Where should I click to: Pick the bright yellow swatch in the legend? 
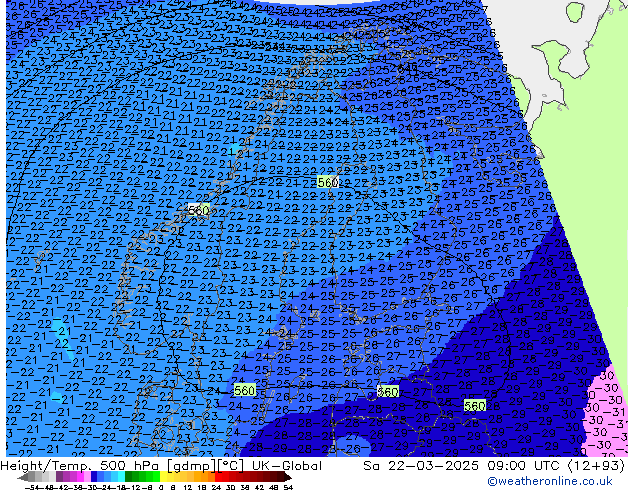[x=163, y=477]
